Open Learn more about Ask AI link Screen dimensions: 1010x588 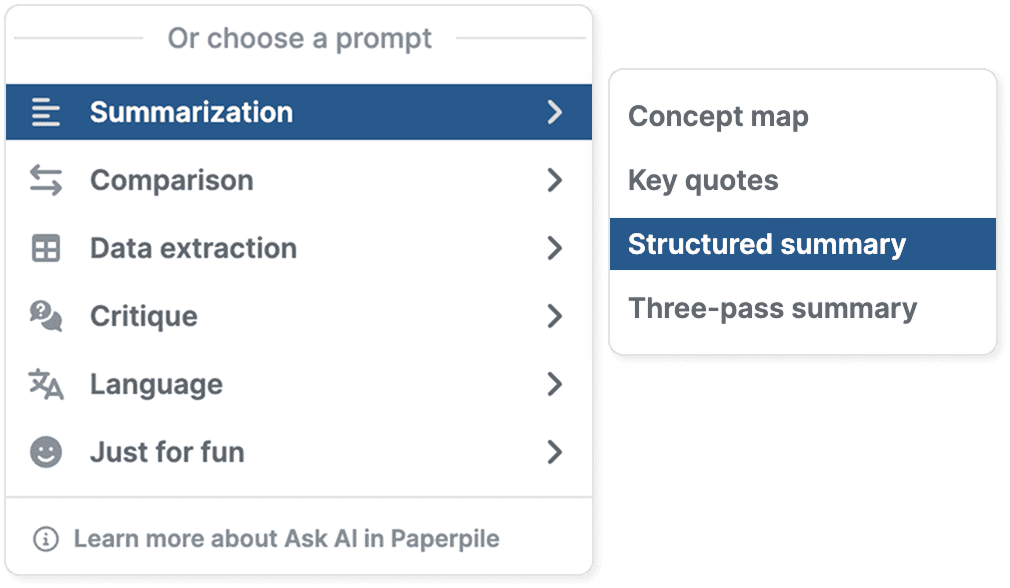286,539
